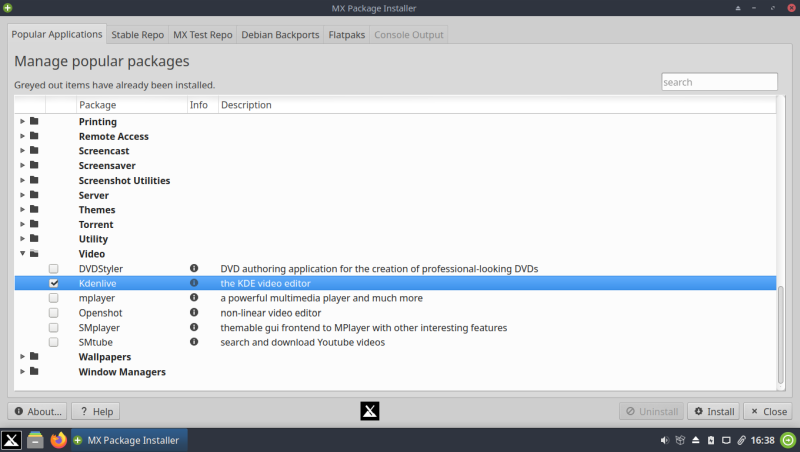The image size is (800, 452).
Task: Click the paperclip tray icon
Action: click(741, 440)
